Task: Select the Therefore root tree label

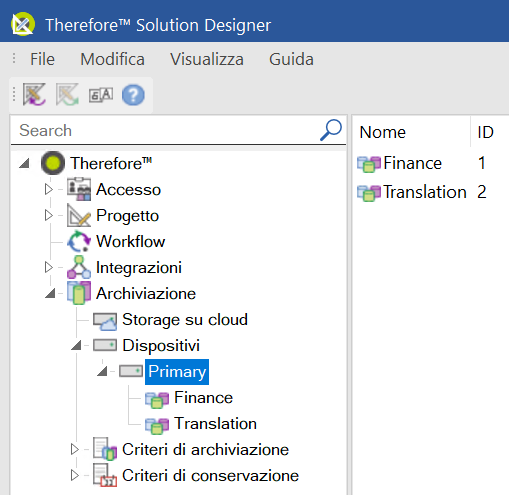Action: [x=111, y=163]
